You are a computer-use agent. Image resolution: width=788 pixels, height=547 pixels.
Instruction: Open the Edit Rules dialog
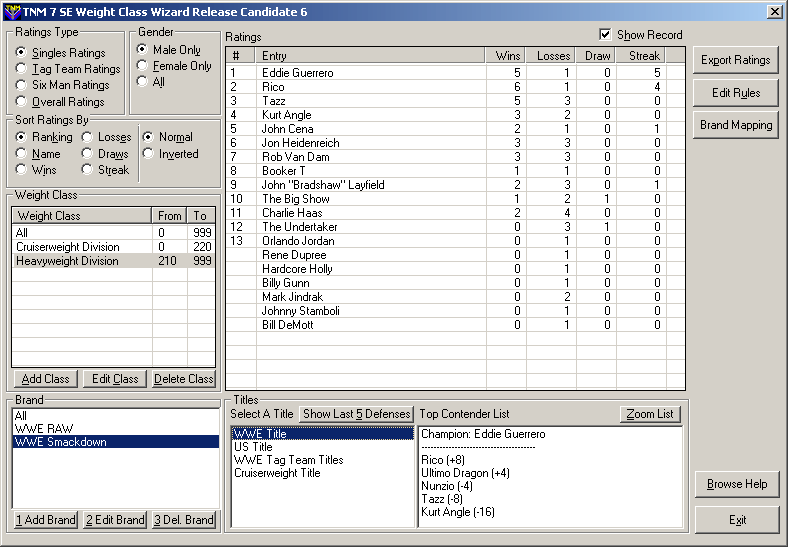pos(735,93)
